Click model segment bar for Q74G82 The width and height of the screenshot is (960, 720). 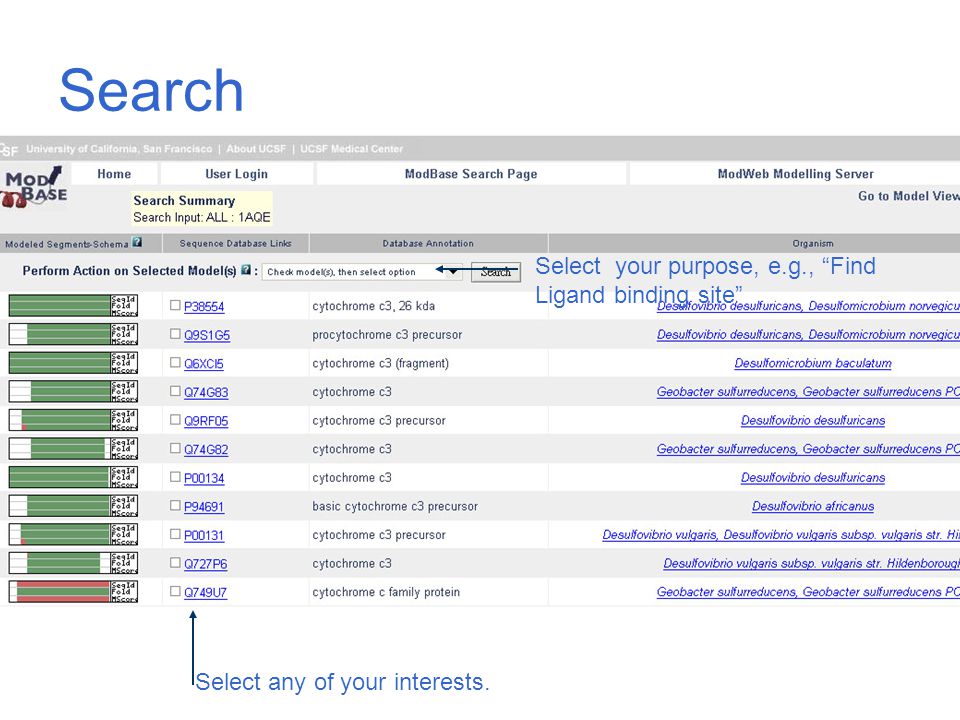tap(73, 448)
